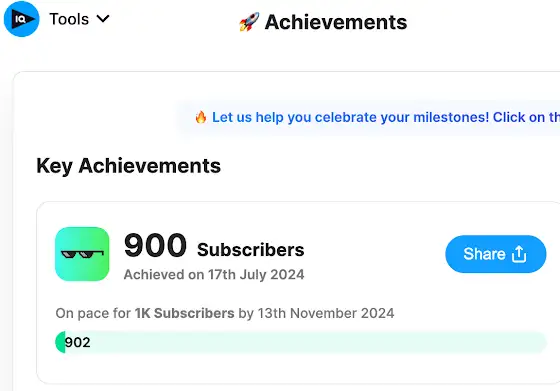Share the 900 Subscribers achievement
Viewport: 560px width, 391px height.
pos(495,254)
